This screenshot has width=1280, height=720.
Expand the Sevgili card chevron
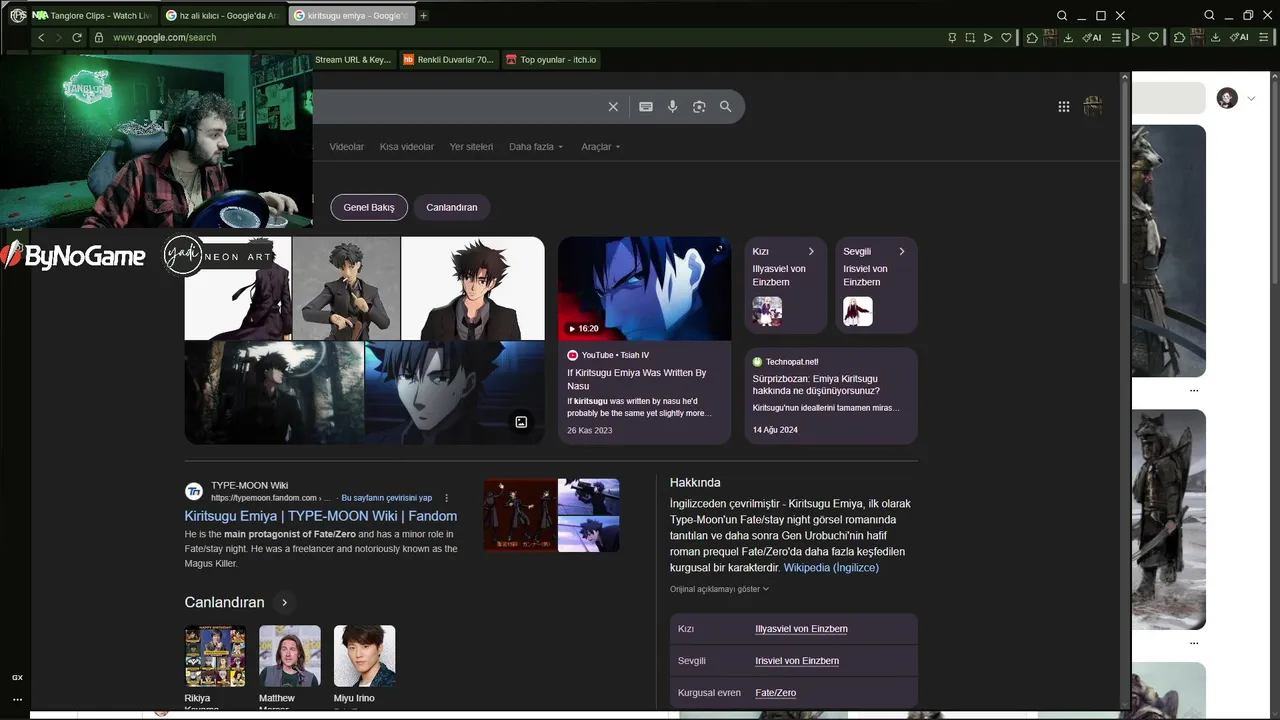coord(902,251)
